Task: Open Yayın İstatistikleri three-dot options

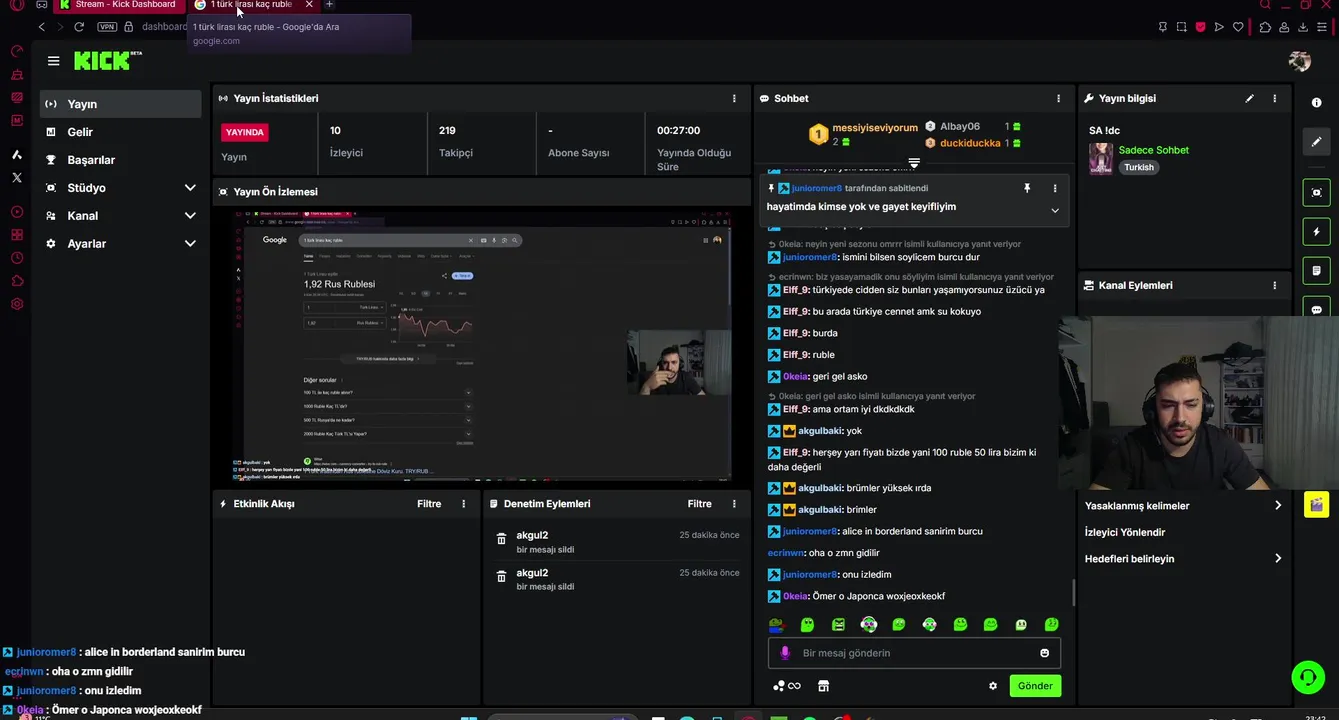Action: coord(734,99)
